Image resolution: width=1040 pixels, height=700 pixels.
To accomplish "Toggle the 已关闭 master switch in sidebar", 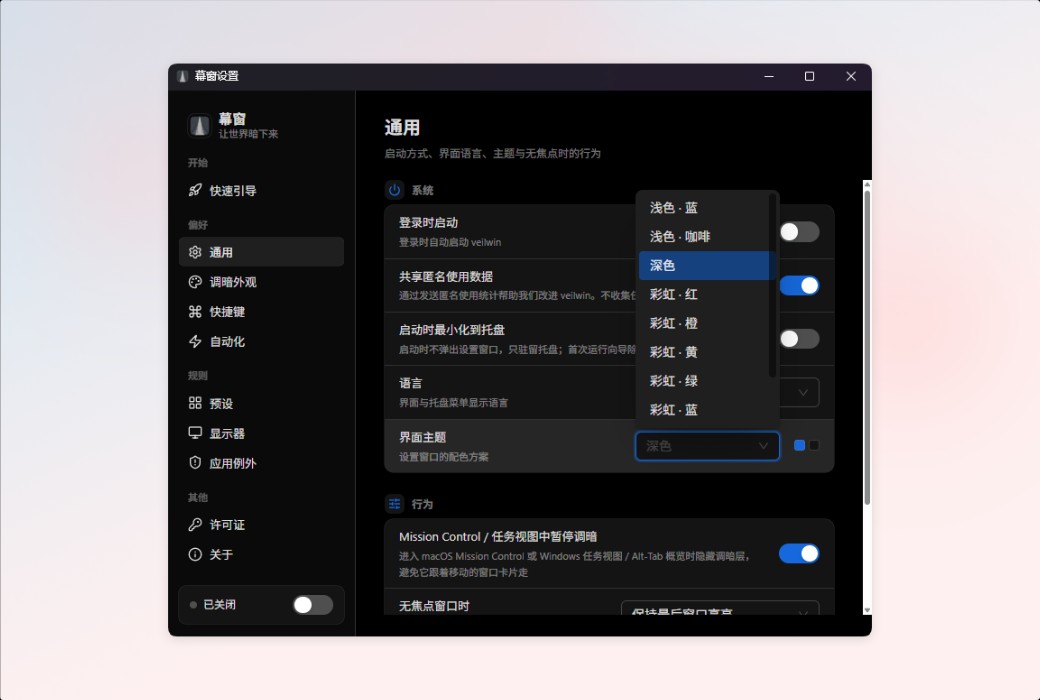I will click(x=313, y=604).
